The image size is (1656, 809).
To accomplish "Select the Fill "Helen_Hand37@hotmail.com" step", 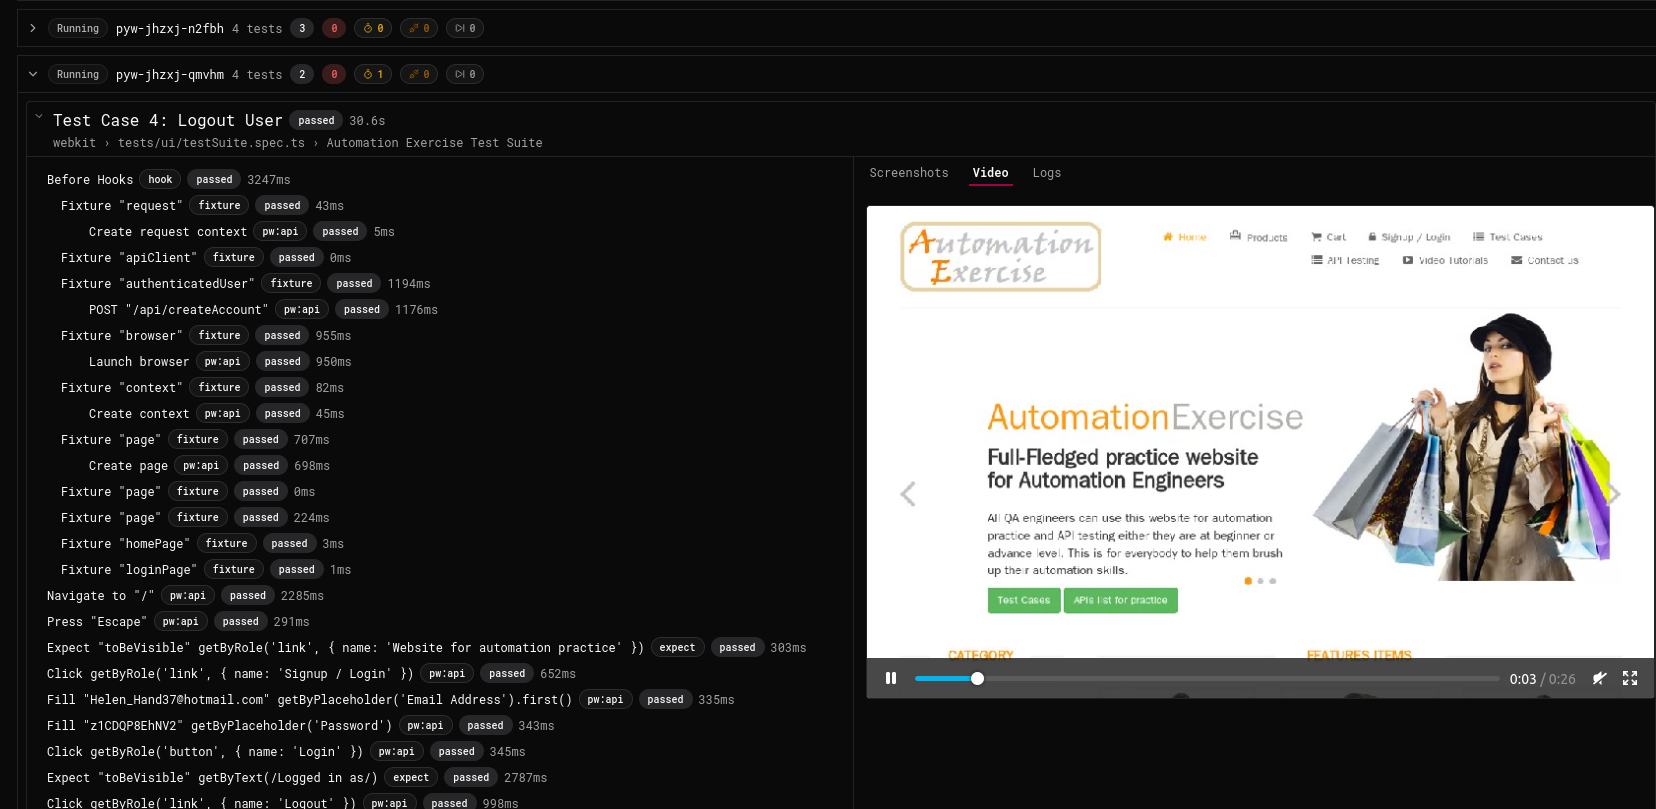I will pyautogui.click(x=390, y=700).
